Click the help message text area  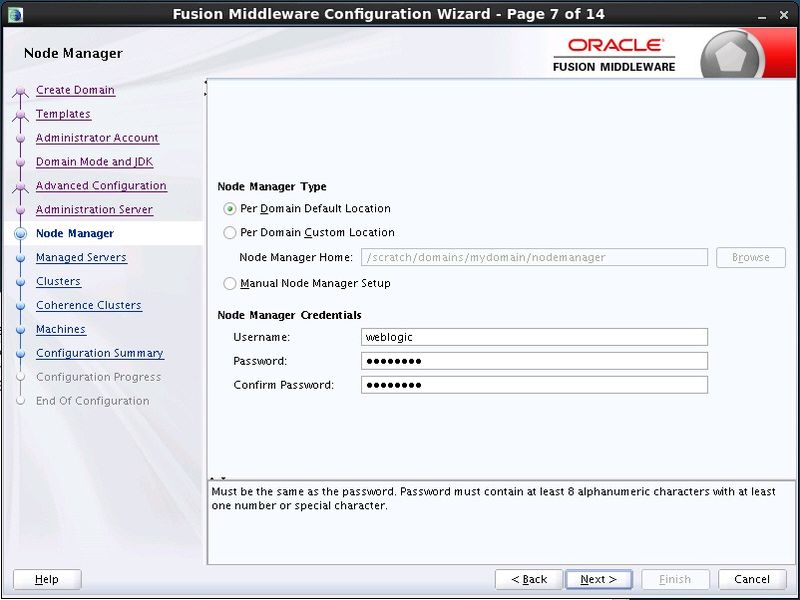(502, 522)
